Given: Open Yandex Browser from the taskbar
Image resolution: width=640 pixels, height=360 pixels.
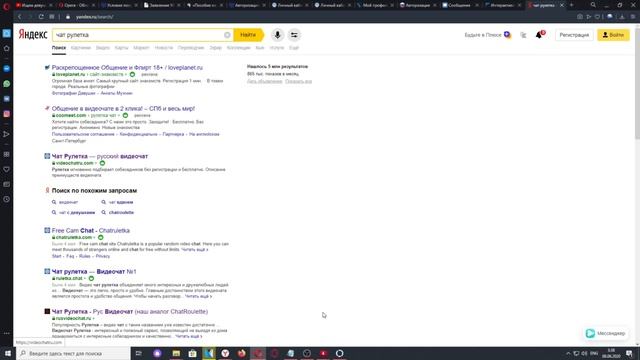Looking at the screenshot, I should [225, 353].
